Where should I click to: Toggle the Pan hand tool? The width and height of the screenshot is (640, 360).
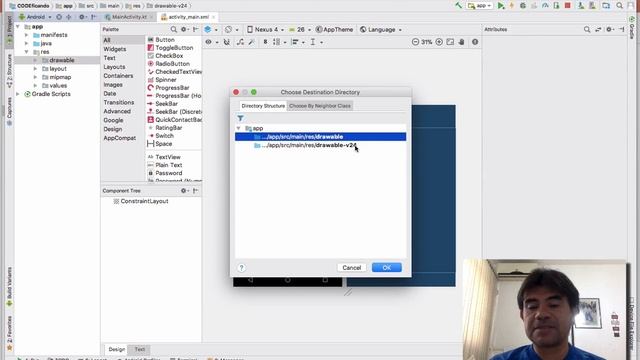click(462, 42)
